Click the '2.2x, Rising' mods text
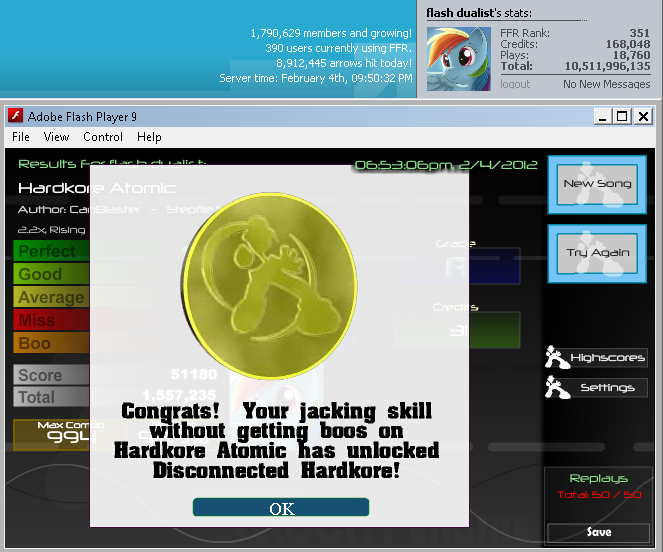The height and width of the screenshot is (552, 663). [51, 230]
